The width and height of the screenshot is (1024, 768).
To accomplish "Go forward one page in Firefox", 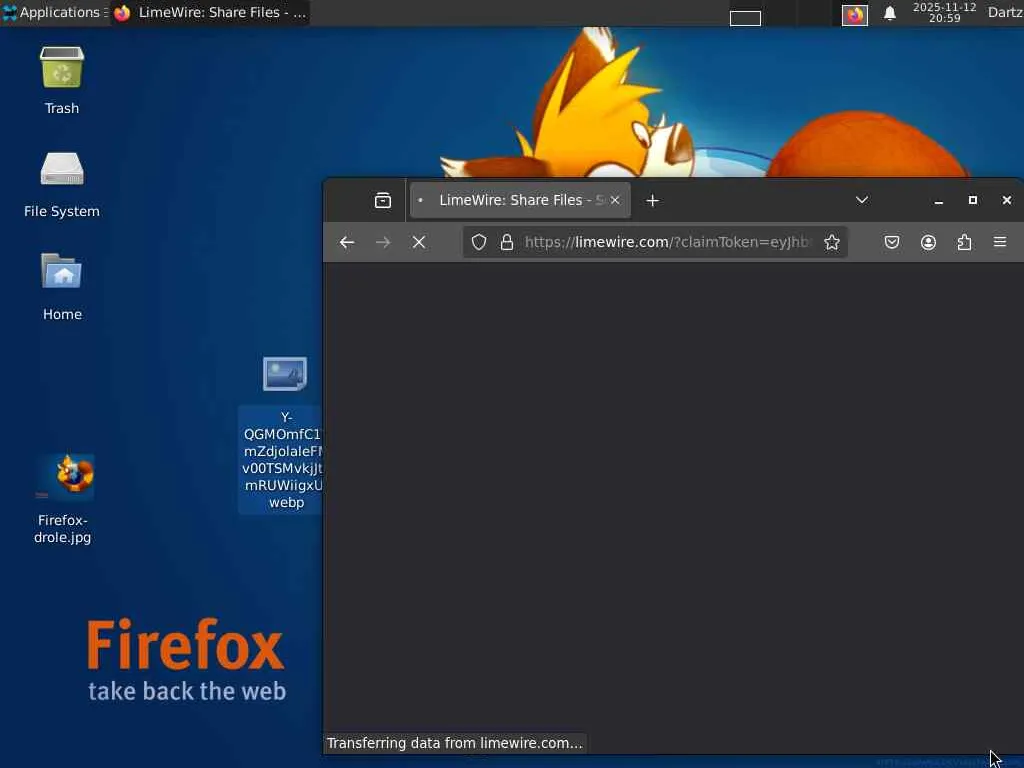I will tap(383, 242).
